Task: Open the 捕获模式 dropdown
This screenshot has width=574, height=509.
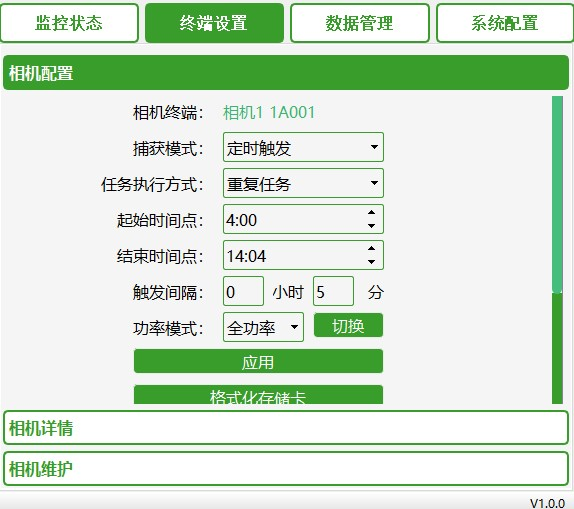Action: [303, 147]
